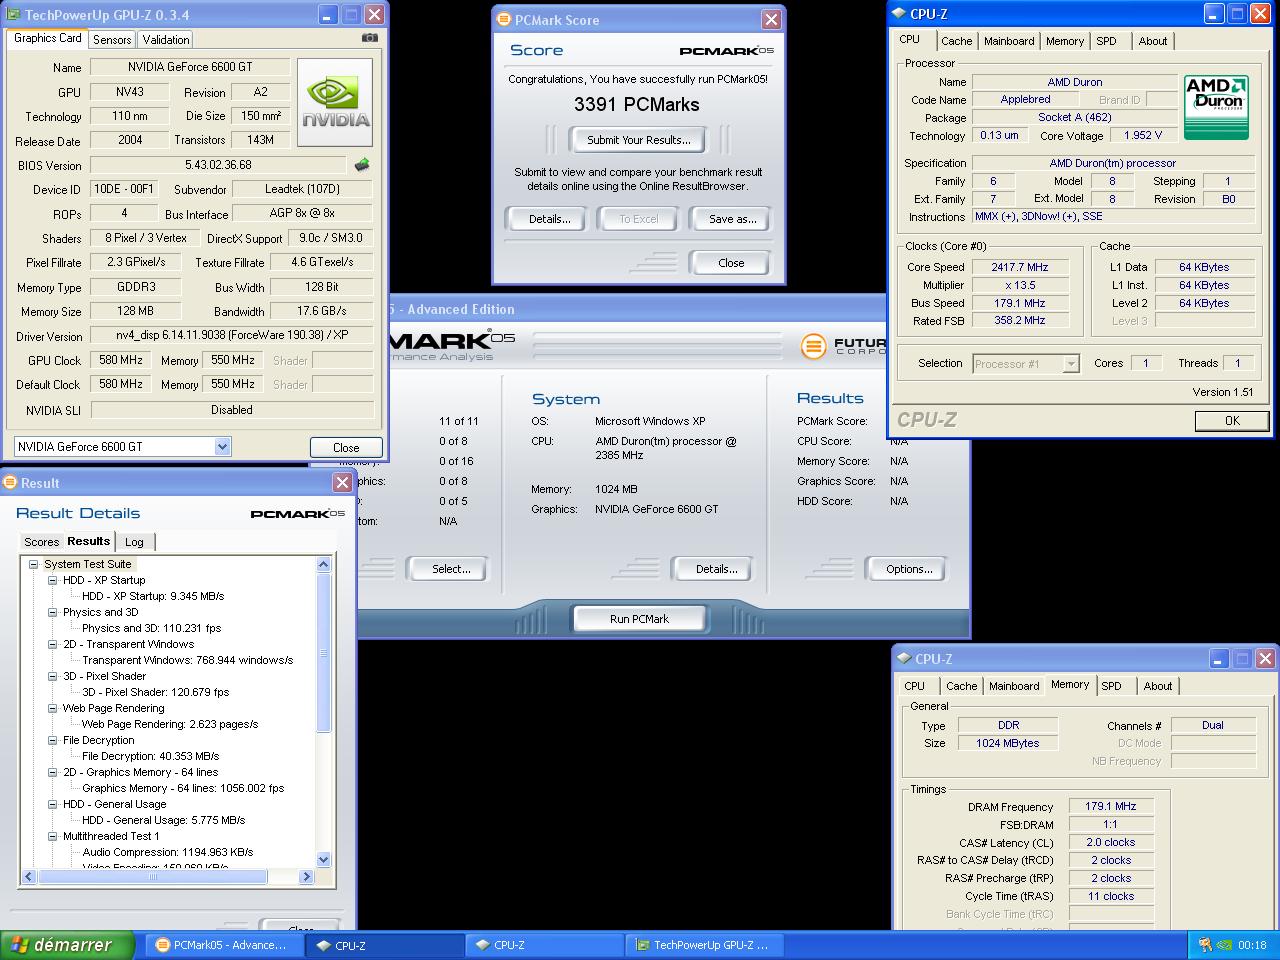Viewport: 1280px width, 960px height.
Task: Click Run PCMark button
Action: [639, 619]
